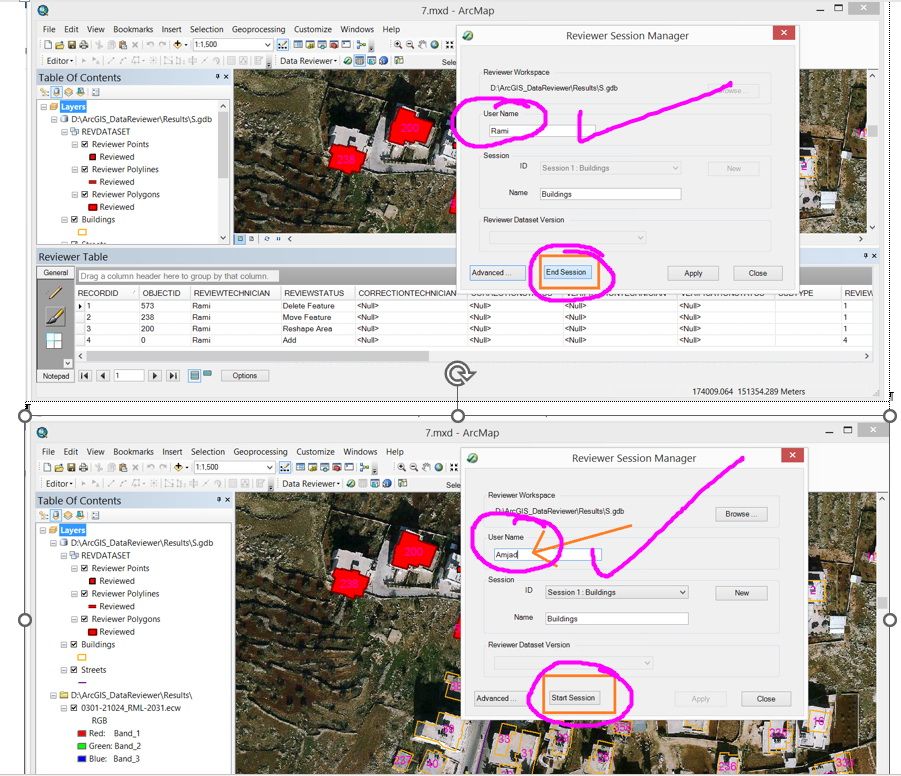901x776 pixels.
Task: Toggle Reviewer Polygons checkbox in the lower Table Of Contents
Action: click(84, 619)
